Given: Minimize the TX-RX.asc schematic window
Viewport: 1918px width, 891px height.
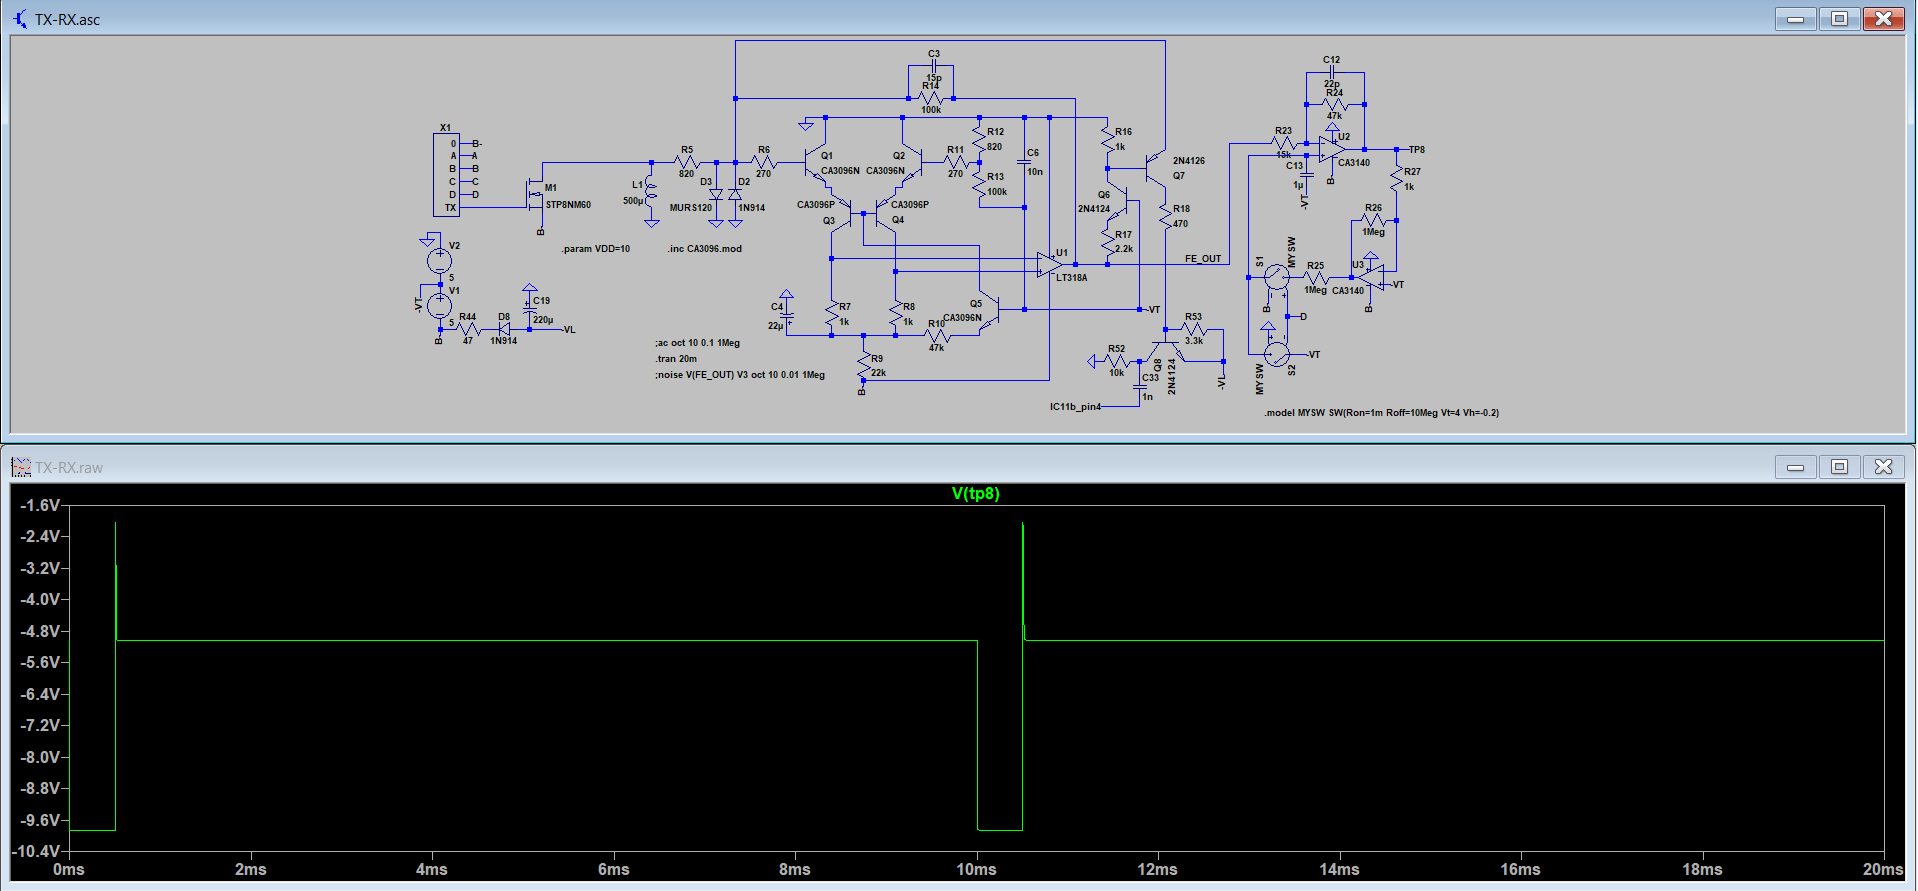Looking at the screenshot, I should 1796,19.
